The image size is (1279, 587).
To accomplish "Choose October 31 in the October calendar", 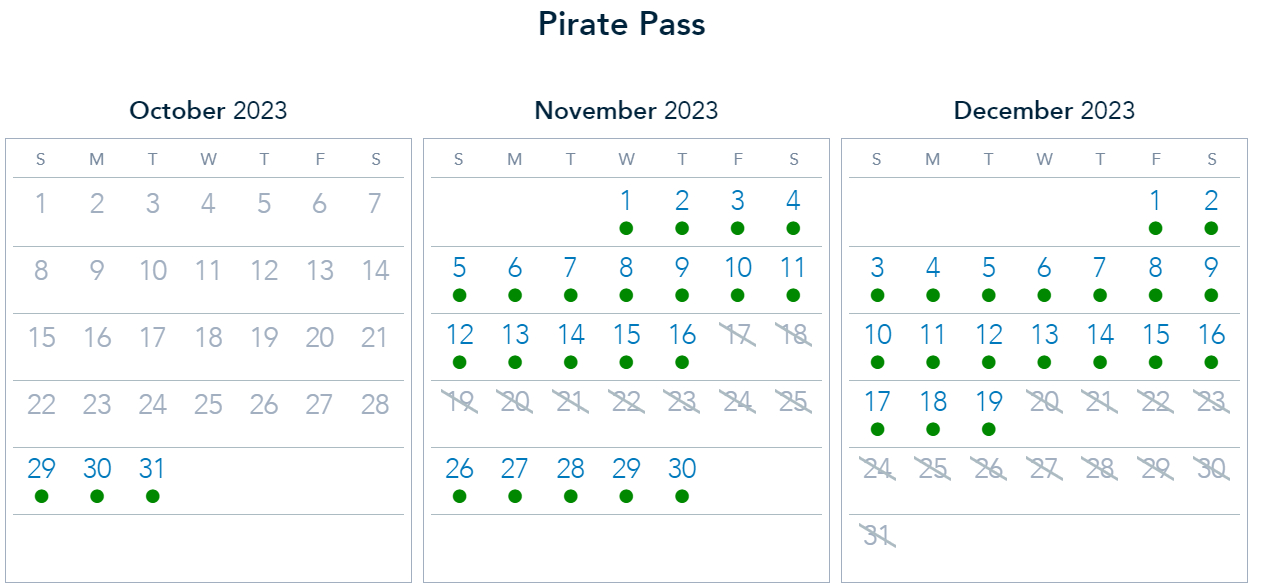I will [x=152, y=469].
